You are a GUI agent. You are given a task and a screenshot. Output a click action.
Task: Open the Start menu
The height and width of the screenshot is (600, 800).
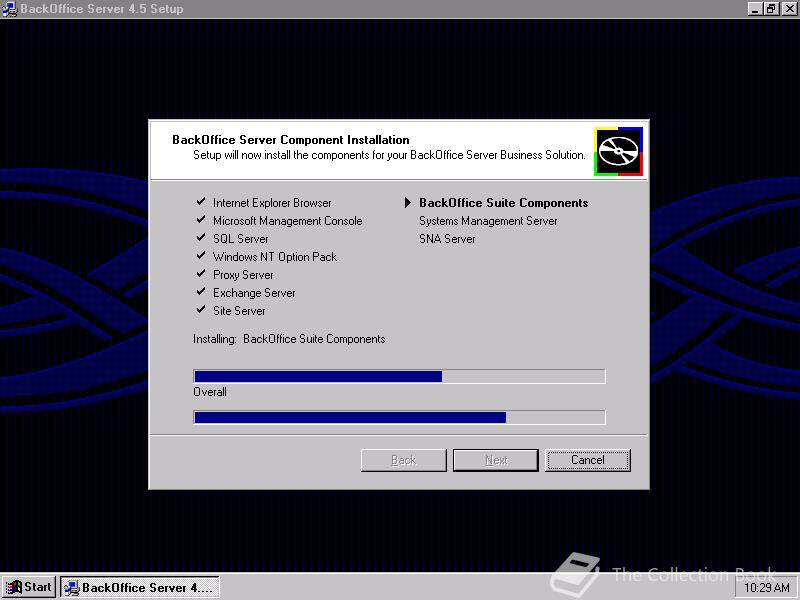click(x=29, y=587)
